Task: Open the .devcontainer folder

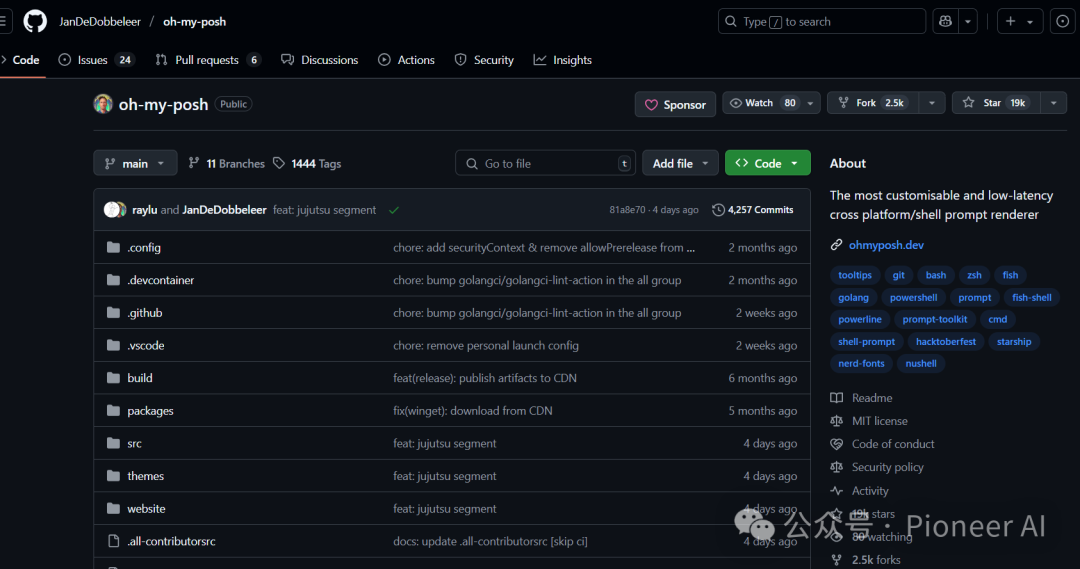Action: (x=160, y=280)
